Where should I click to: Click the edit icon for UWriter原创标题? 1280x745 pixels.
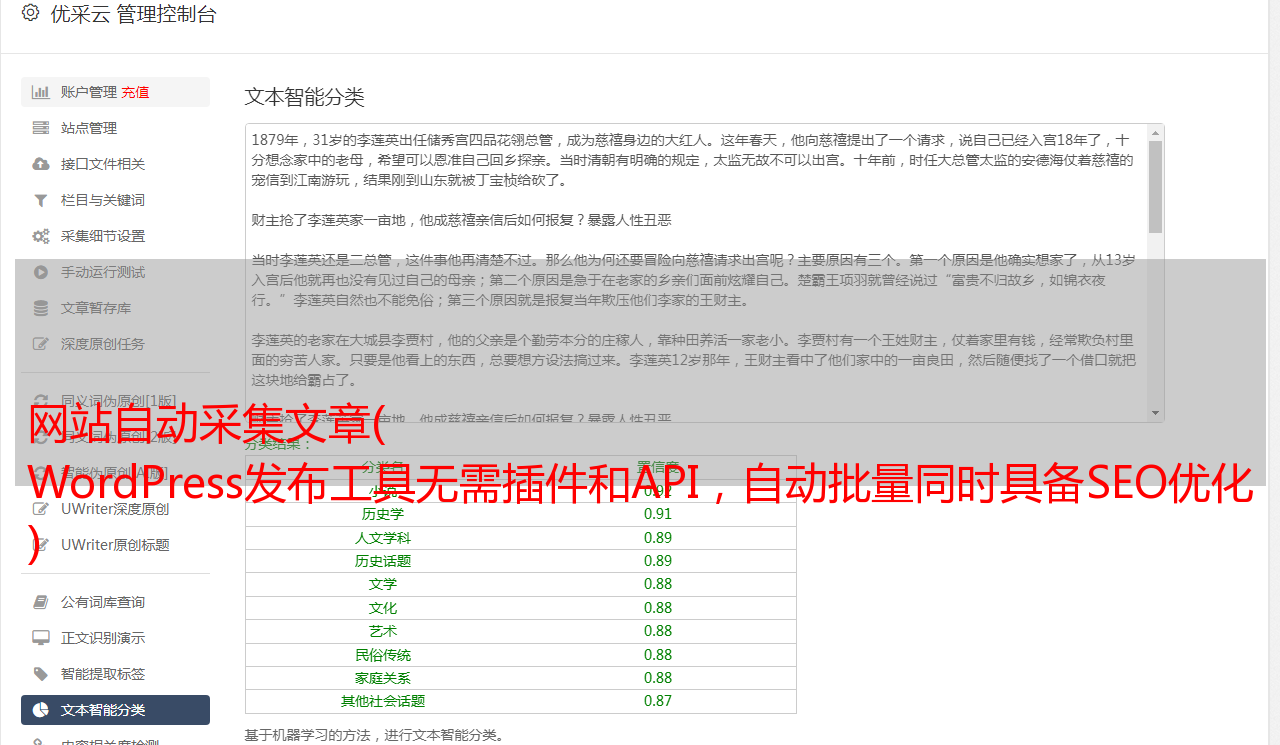tap(41, 545)
